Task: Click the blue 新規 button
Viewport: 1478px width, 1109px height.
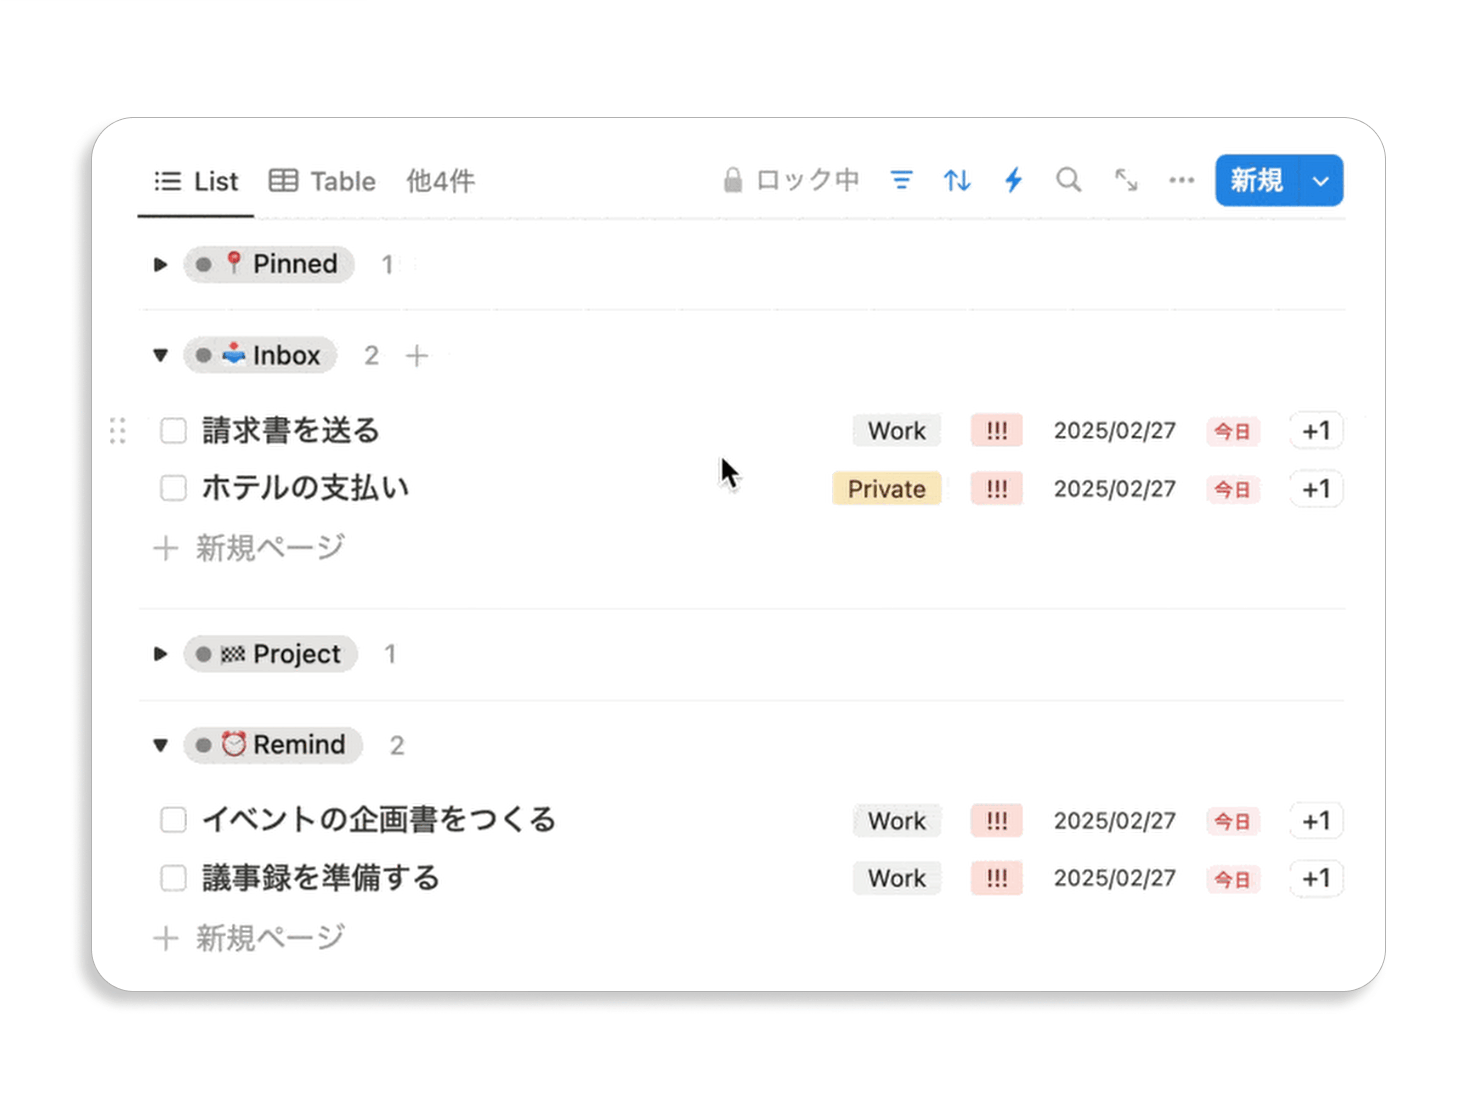Action: coord(1256,181)
